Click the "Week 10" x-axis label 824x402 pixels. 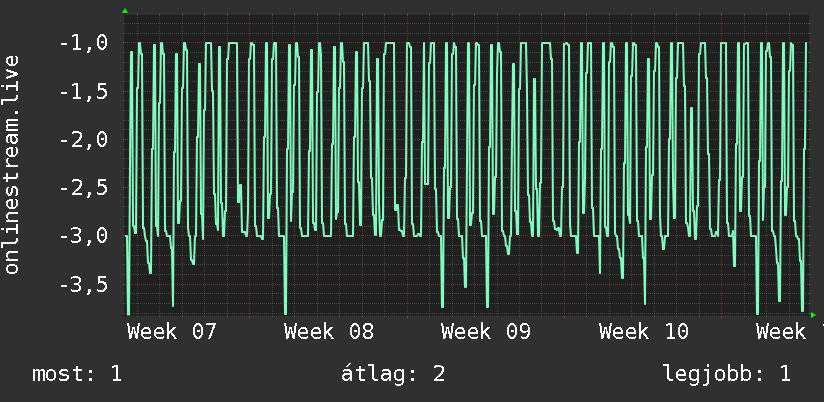tap(643, 332)
